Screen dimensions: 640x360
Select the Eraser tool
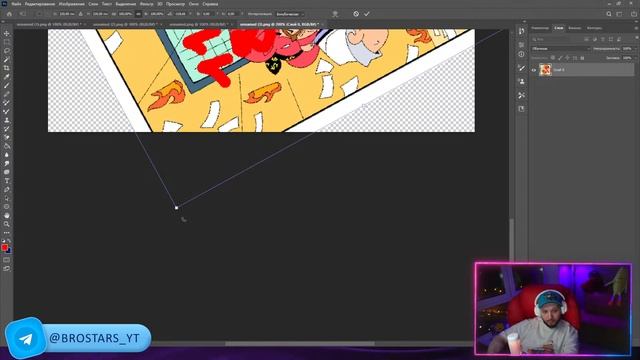pyautogui.click(x=7, y=138)
